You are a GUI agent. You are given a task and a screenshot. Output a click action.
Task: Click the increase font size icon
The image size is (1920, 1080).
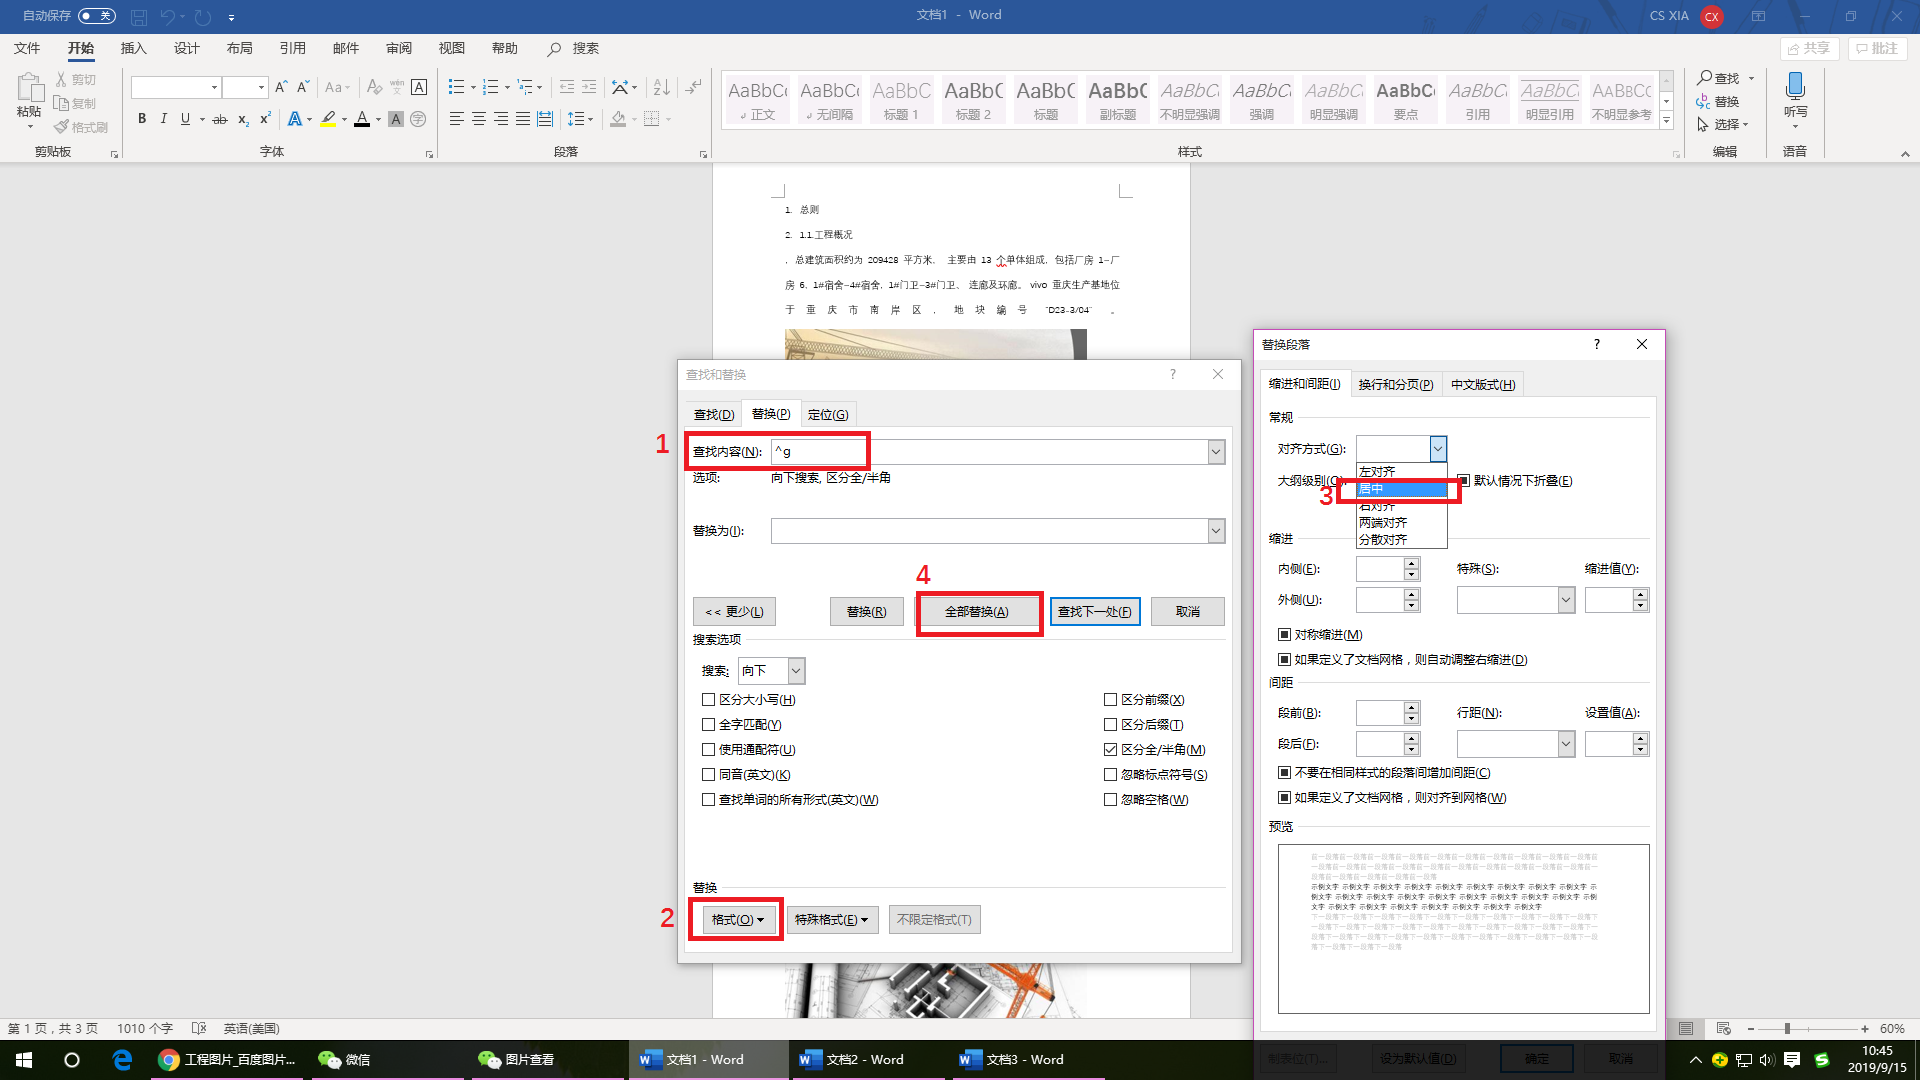281,87
